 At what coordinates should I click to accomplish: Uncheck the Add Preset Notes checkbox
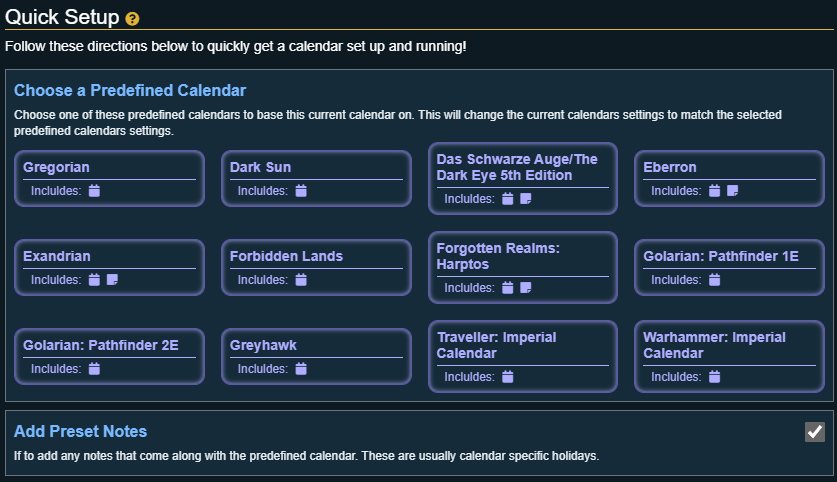[x=815, y=431]
